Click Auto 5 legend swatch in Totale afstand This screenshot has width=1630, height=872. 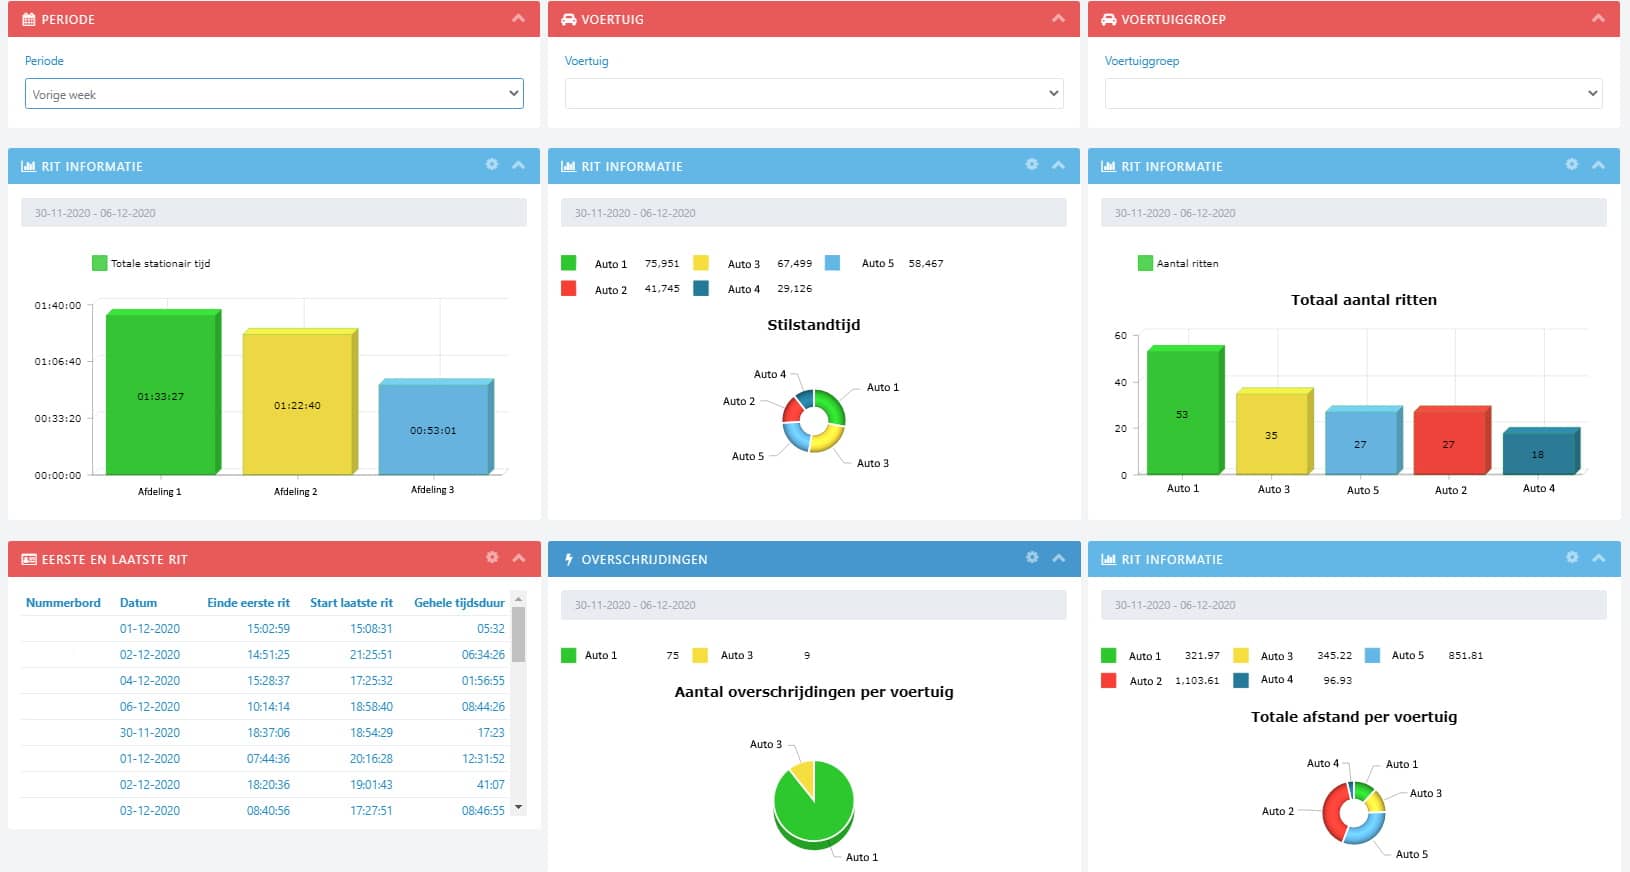1372,656
